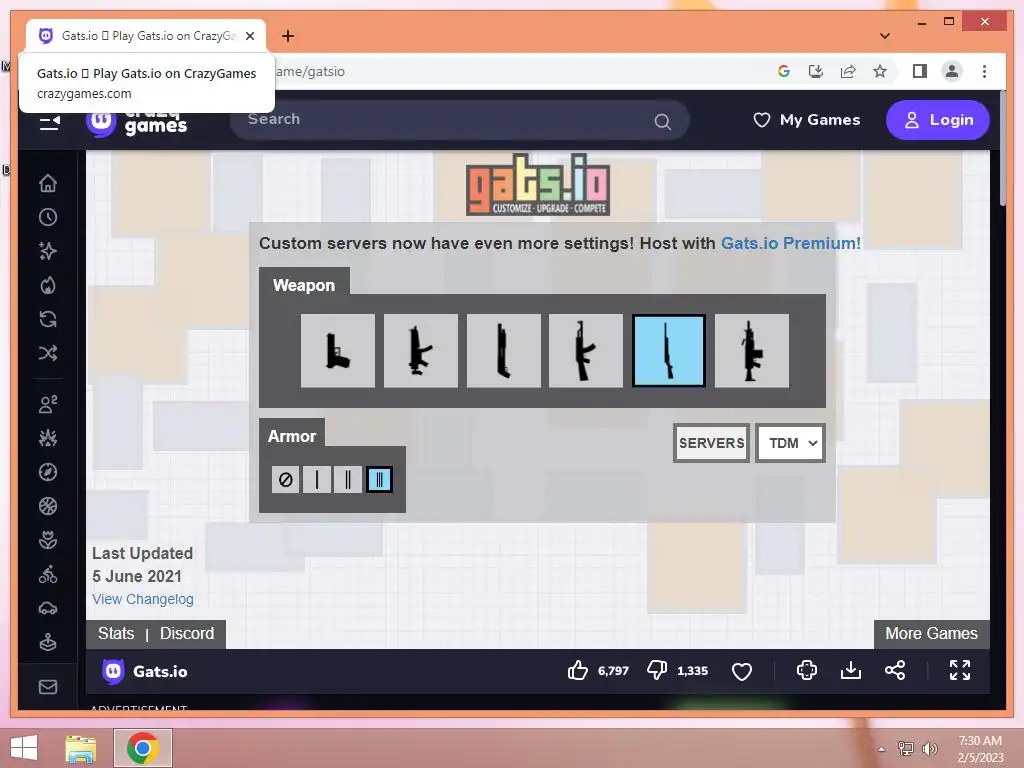Pick the assault rifle weapon
The width and height of the screenshot is (1024, 768).
point(586,351)
